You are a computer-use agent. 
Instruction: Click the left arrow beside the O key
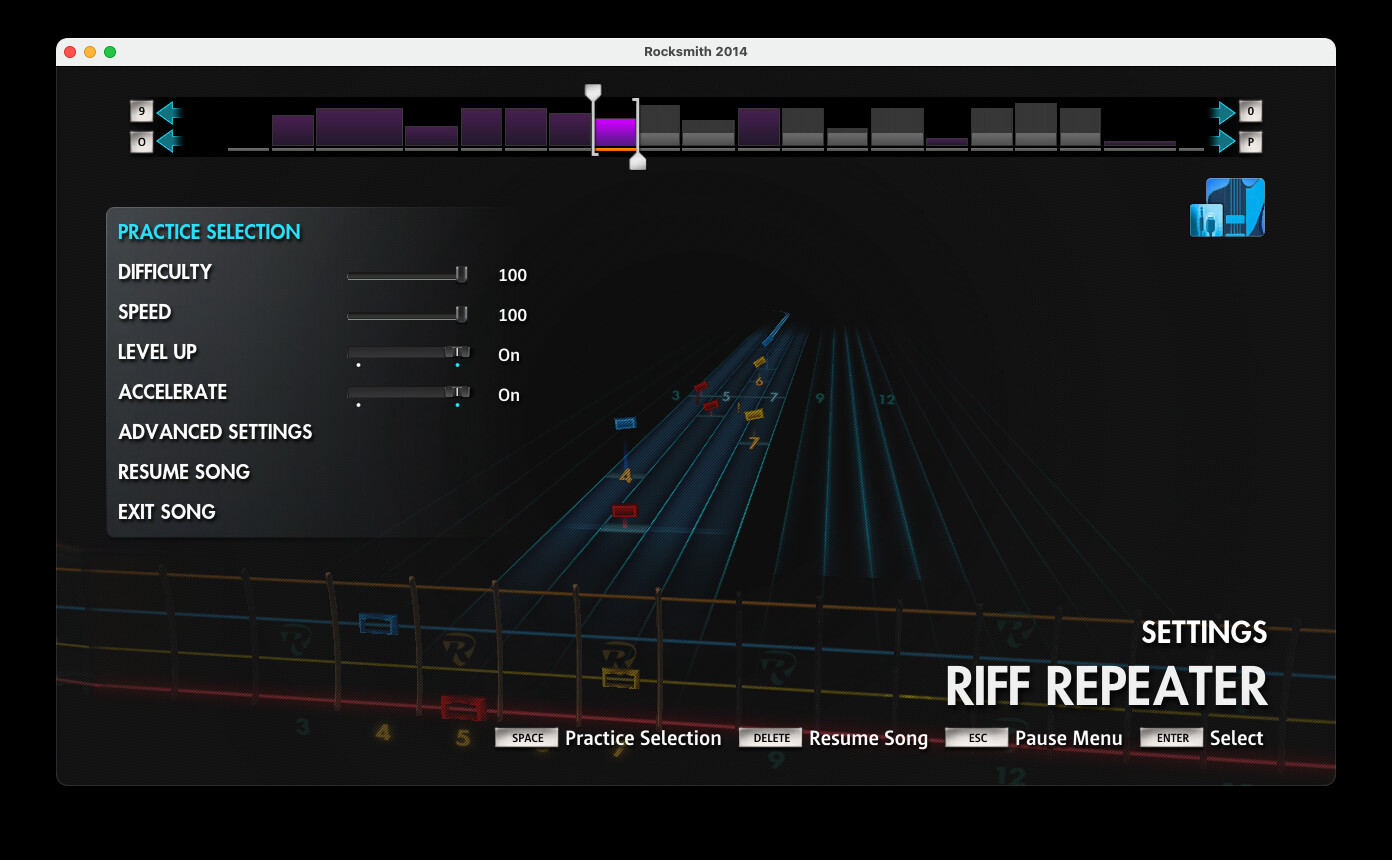pos(169,142)
